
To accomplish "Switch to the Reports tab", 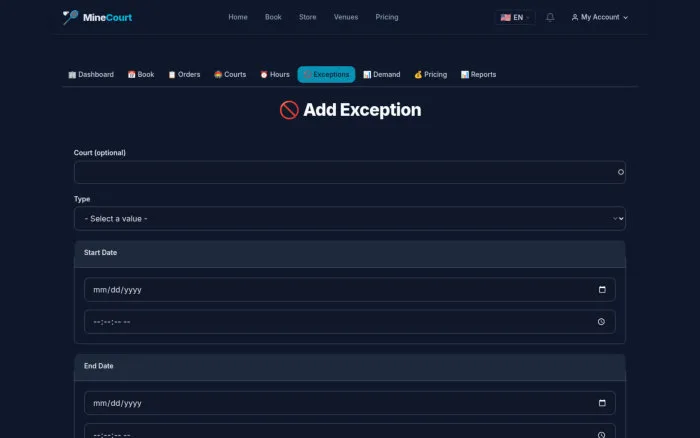I will [x=479, y=75].
